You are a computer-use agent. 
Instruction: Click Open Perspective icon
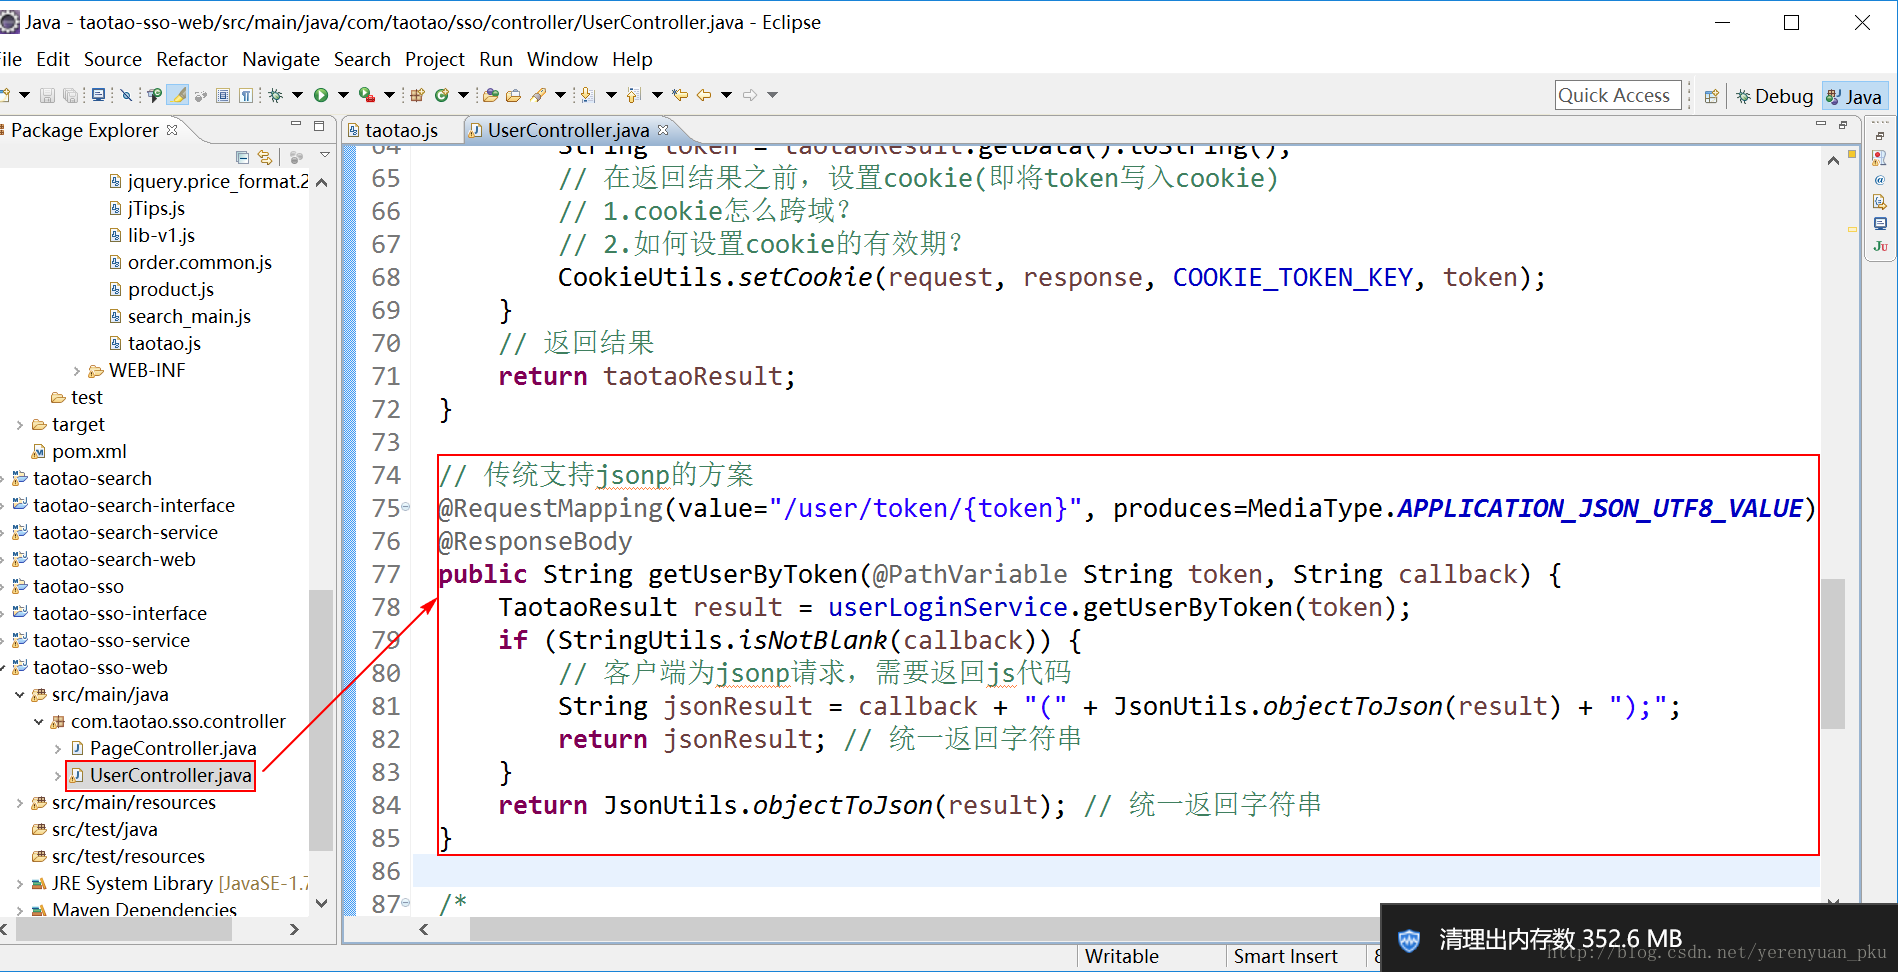point(1712,96)
